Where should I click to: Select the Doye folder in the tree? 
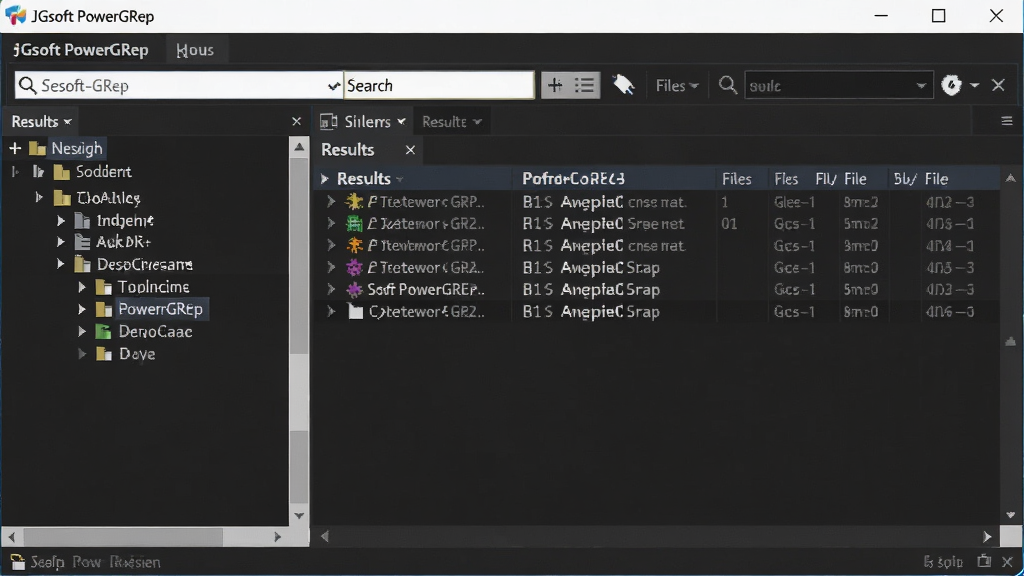coord(137,354)
